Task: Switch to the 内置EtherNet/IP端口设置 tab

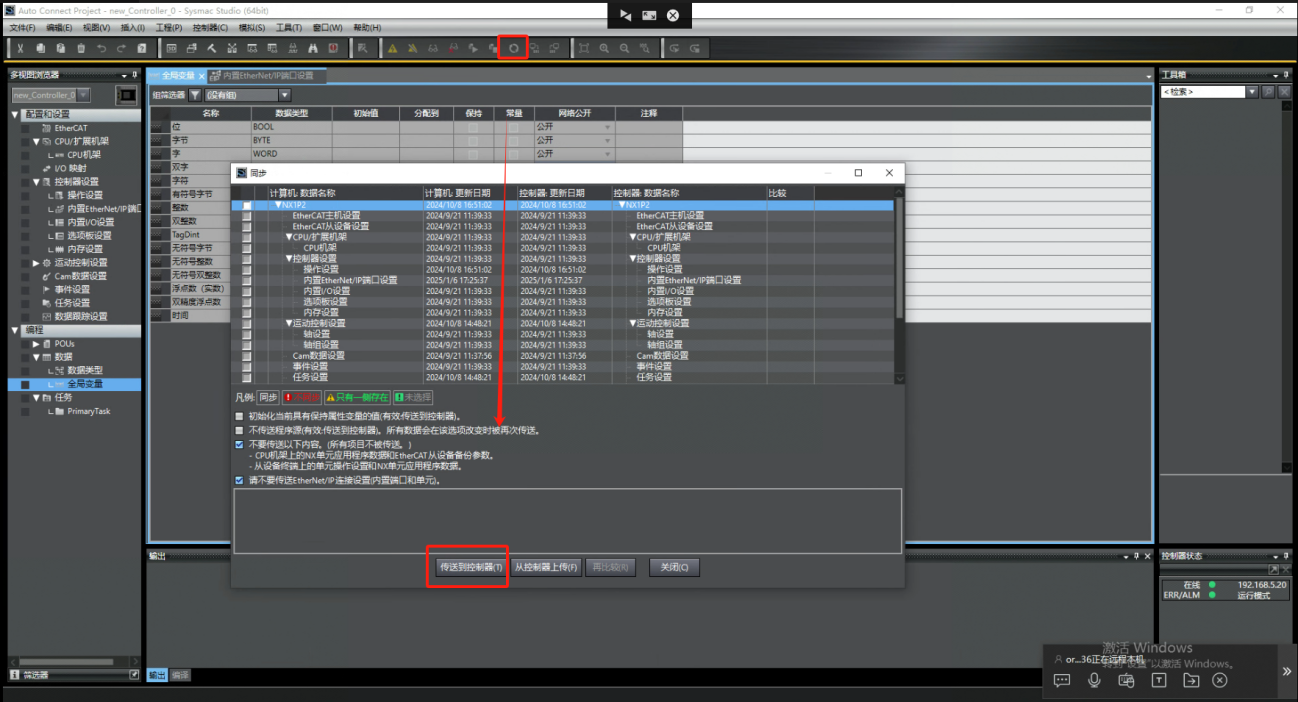Action: (x=267, y=76)
